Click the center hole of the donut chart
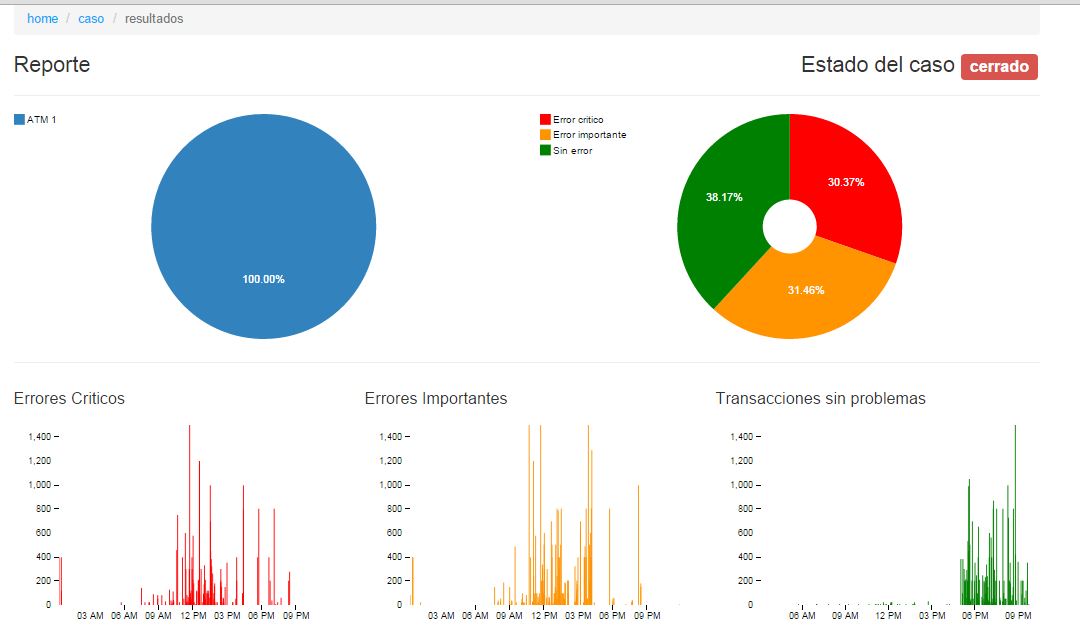Image resolution: width=1080 pixels, height=633 pixels. click(789, 226)
